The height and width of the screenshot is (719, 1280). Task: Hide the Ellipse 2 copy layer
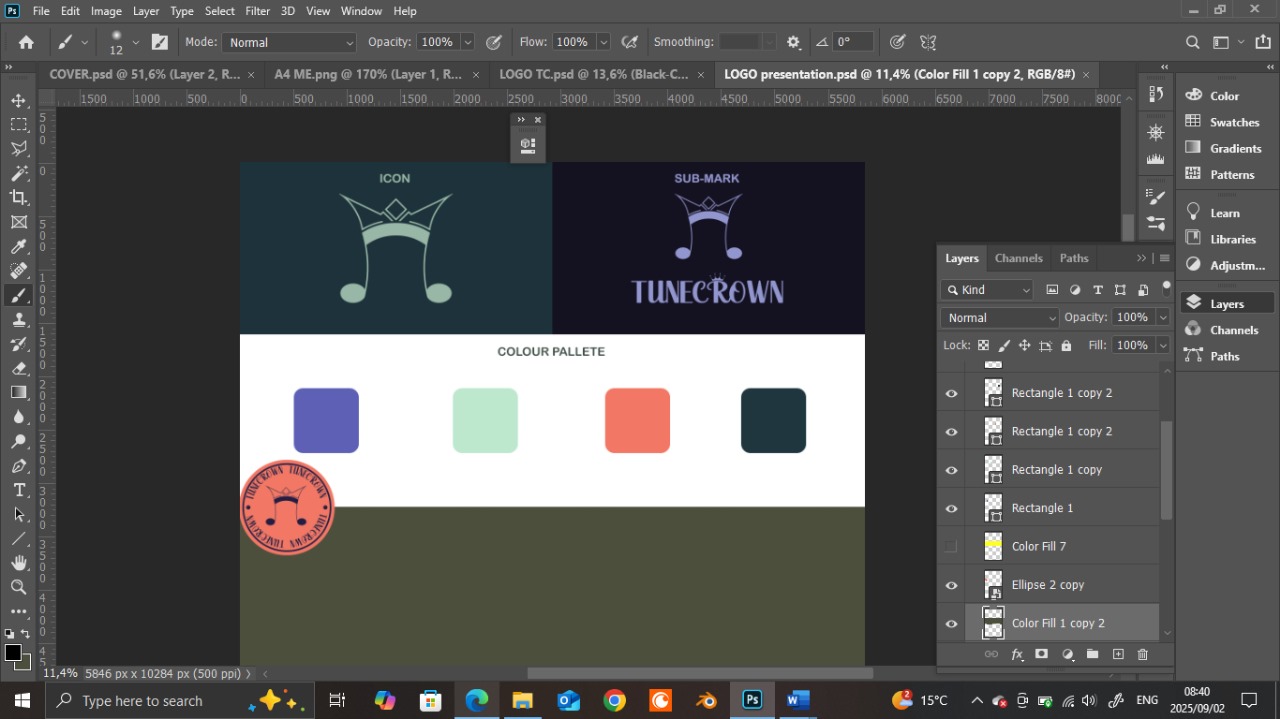coord(951,585)
